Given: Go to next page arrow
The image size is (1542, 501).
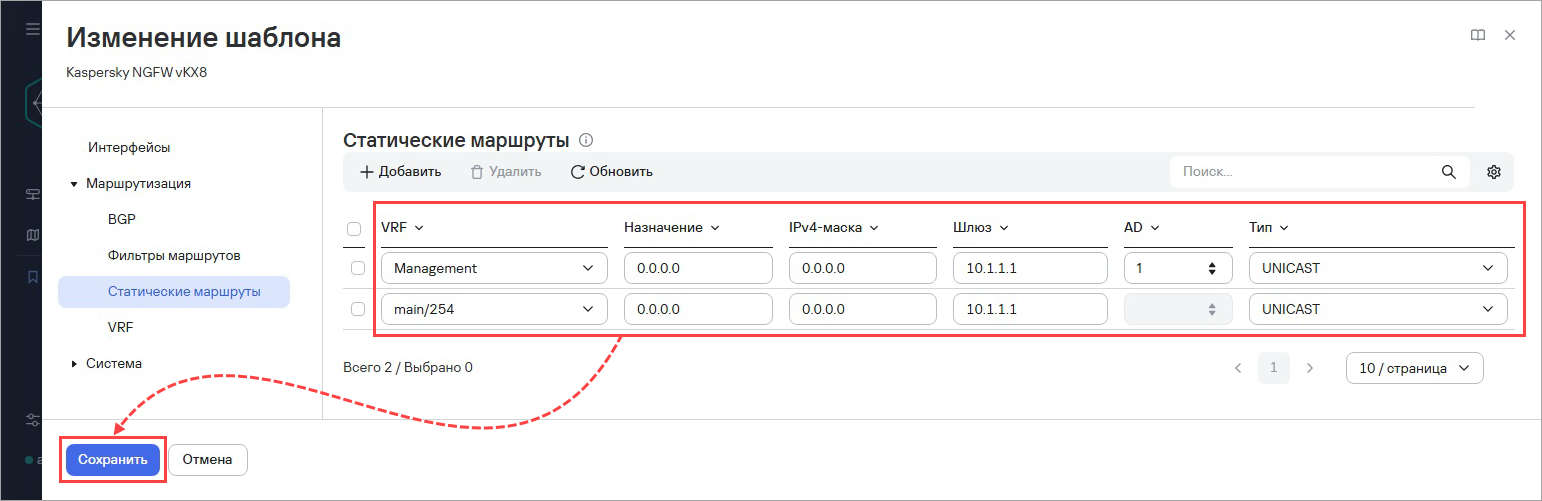Looking at the screenshot, I should point(1309,368).
